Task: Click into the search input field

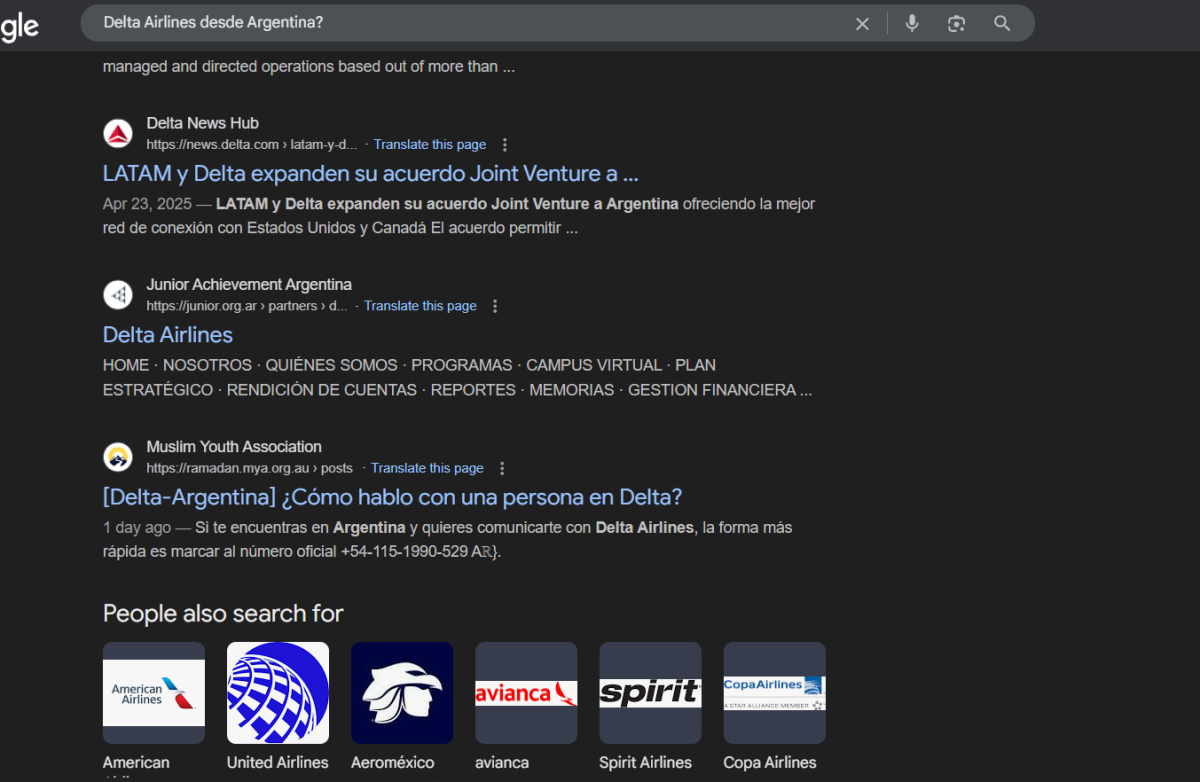Action: point(450,23)
